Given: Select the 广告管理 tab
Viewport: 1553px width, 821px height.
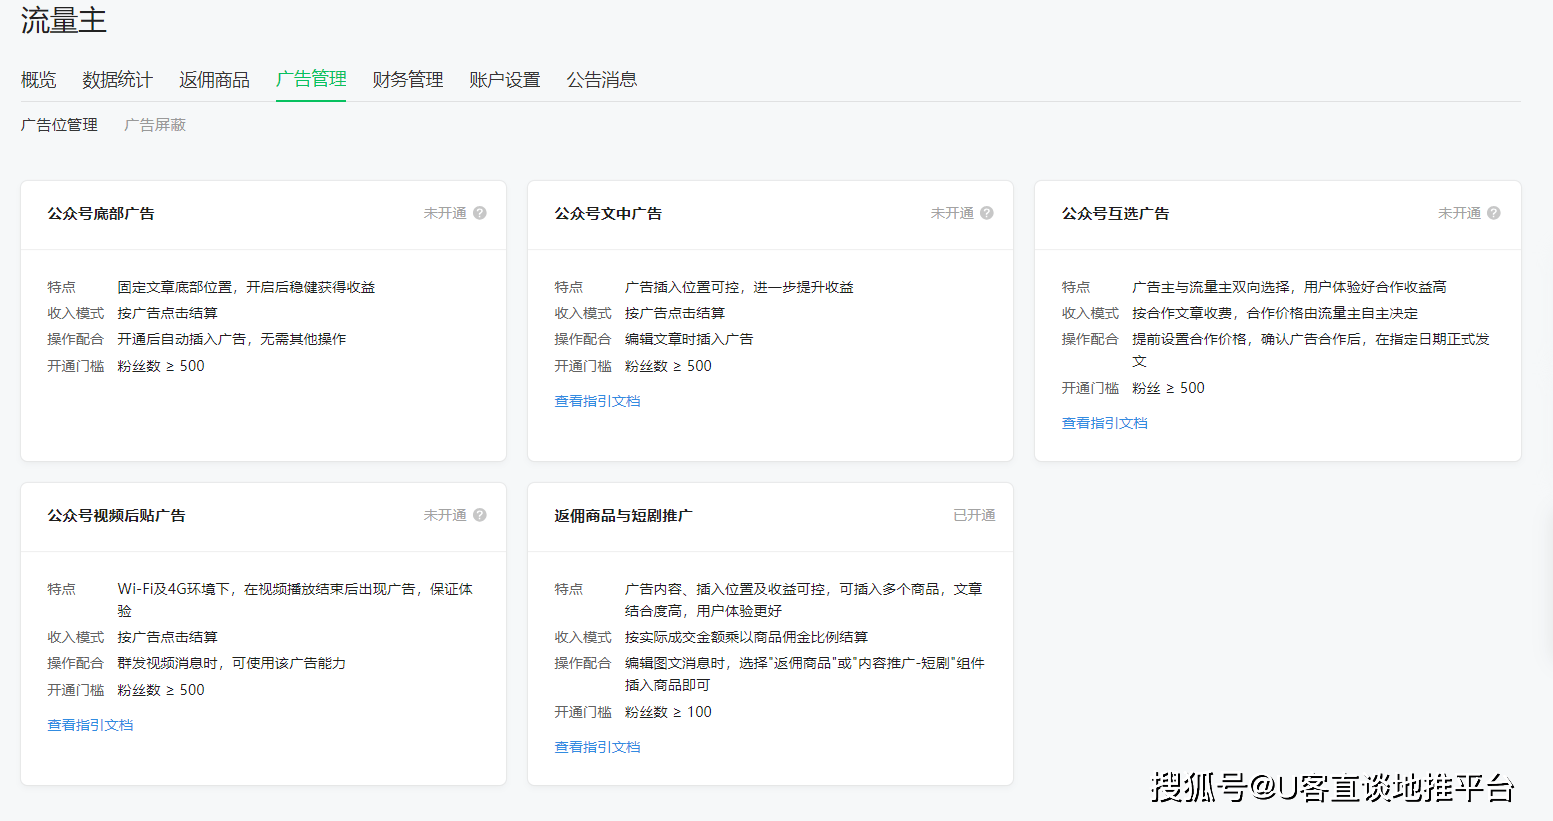Looking at the screenshot, I should pyautogui.click(x=311, y=80).
